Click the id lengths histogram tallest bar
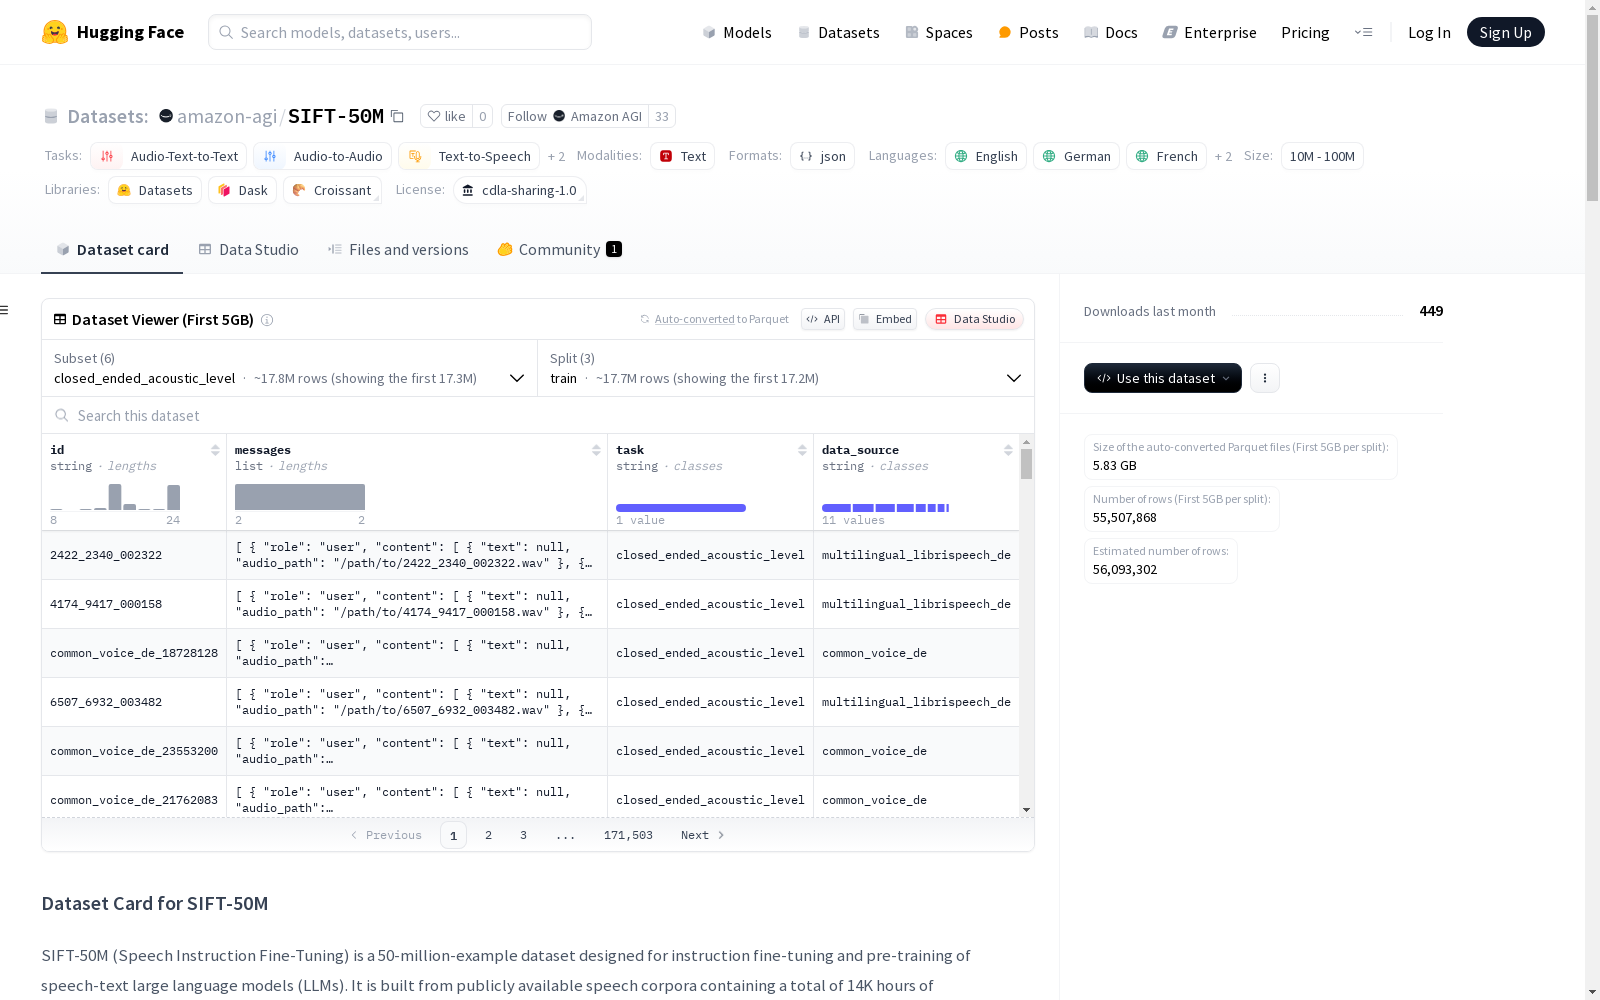Screen dimensions: 1600x1000 [x=115, y=497]
